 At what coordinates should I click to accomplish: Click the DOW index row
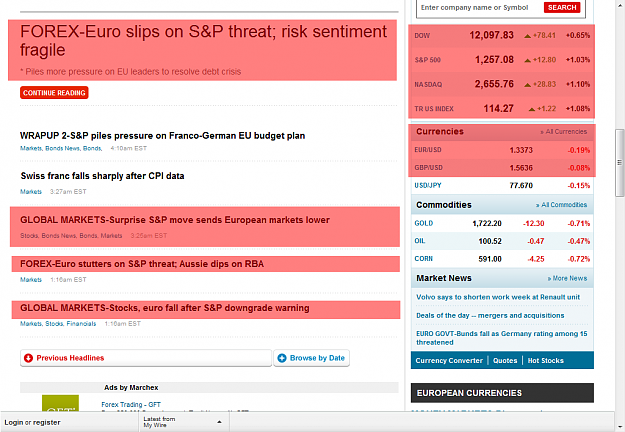[502, 35]
